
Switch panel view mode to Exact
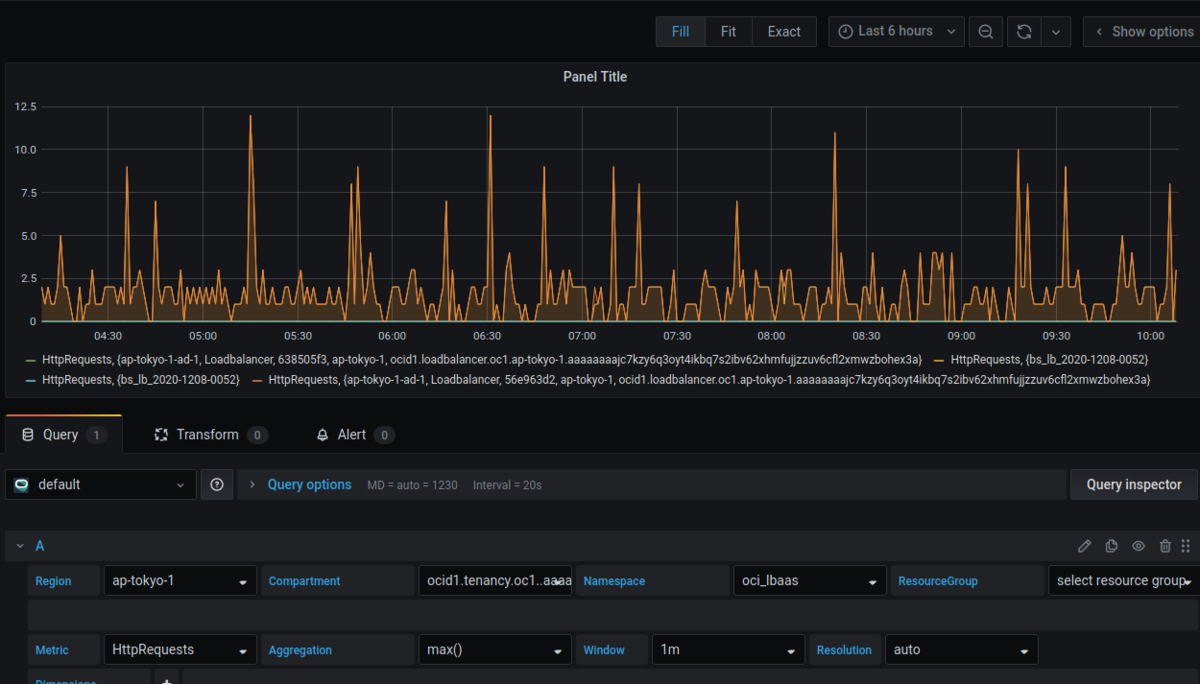point(784,32)
